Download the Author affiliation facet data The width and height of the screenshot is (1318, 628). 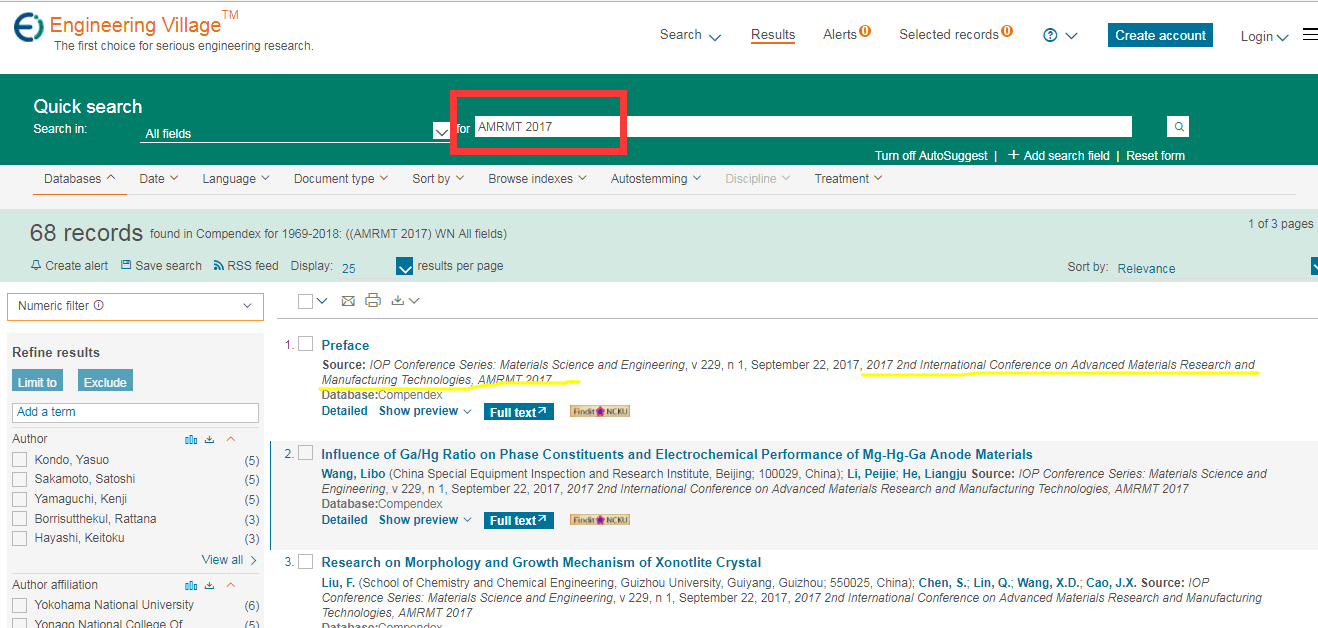click(210, 585)
